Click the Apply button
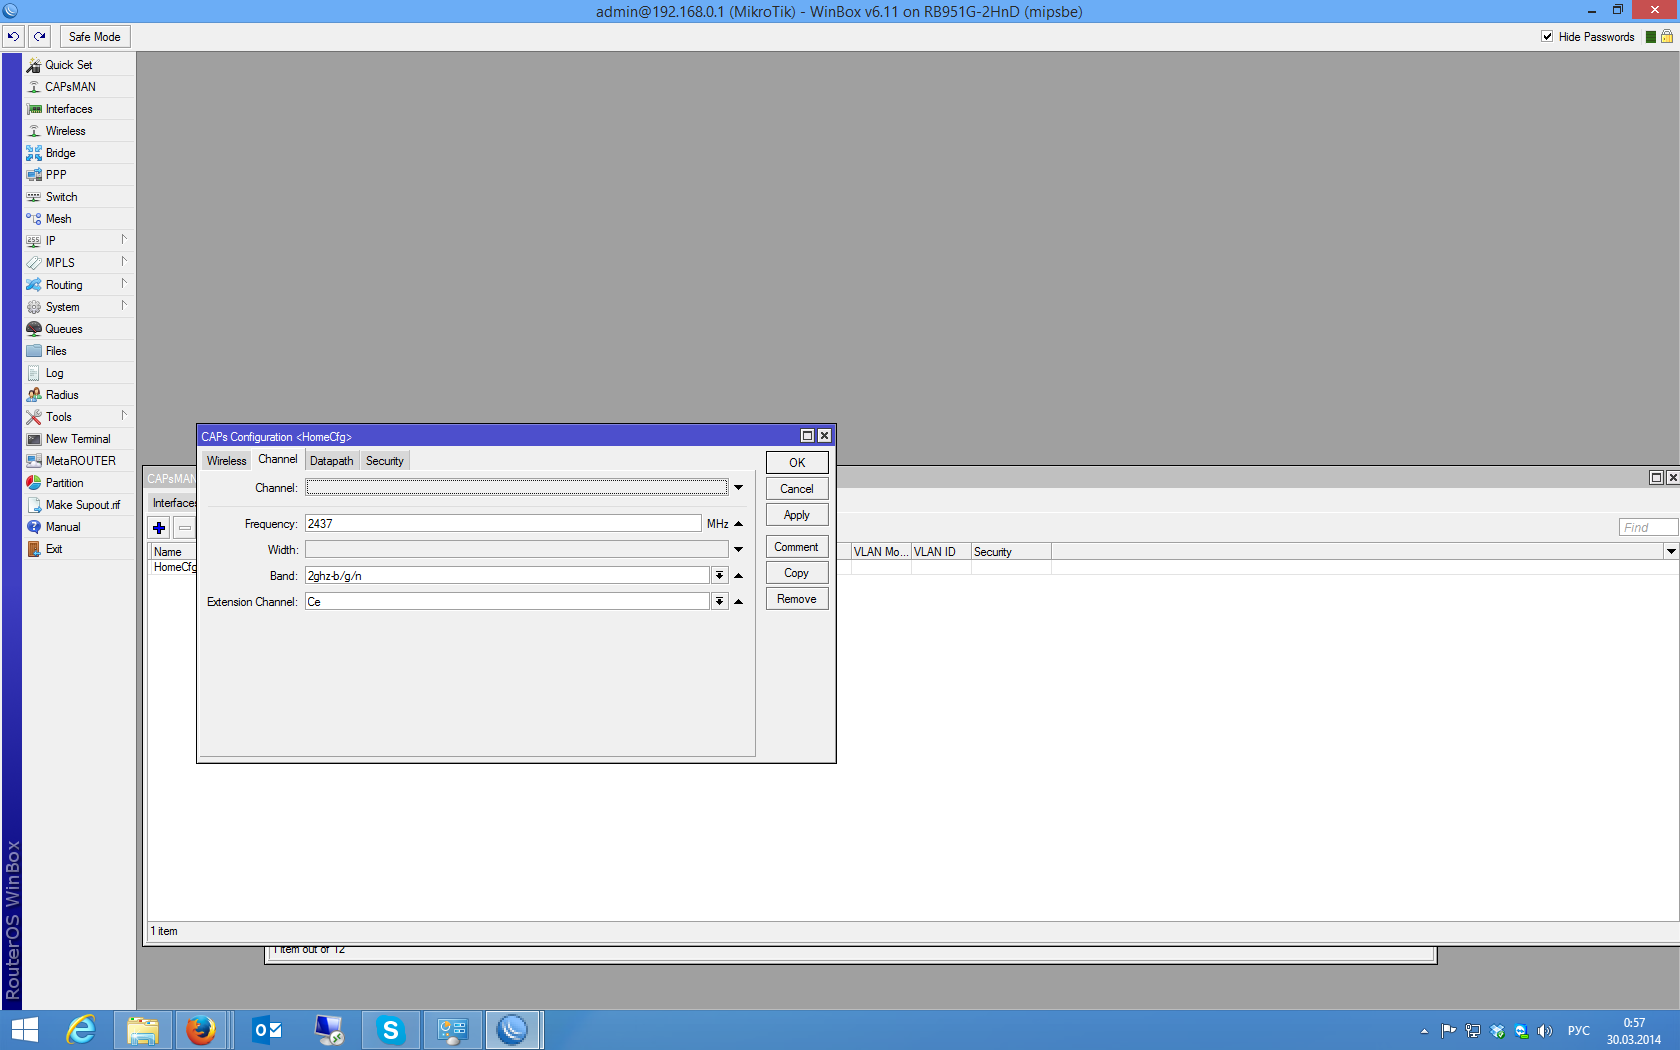The image size is (1680, 1050). coord(796,515)
